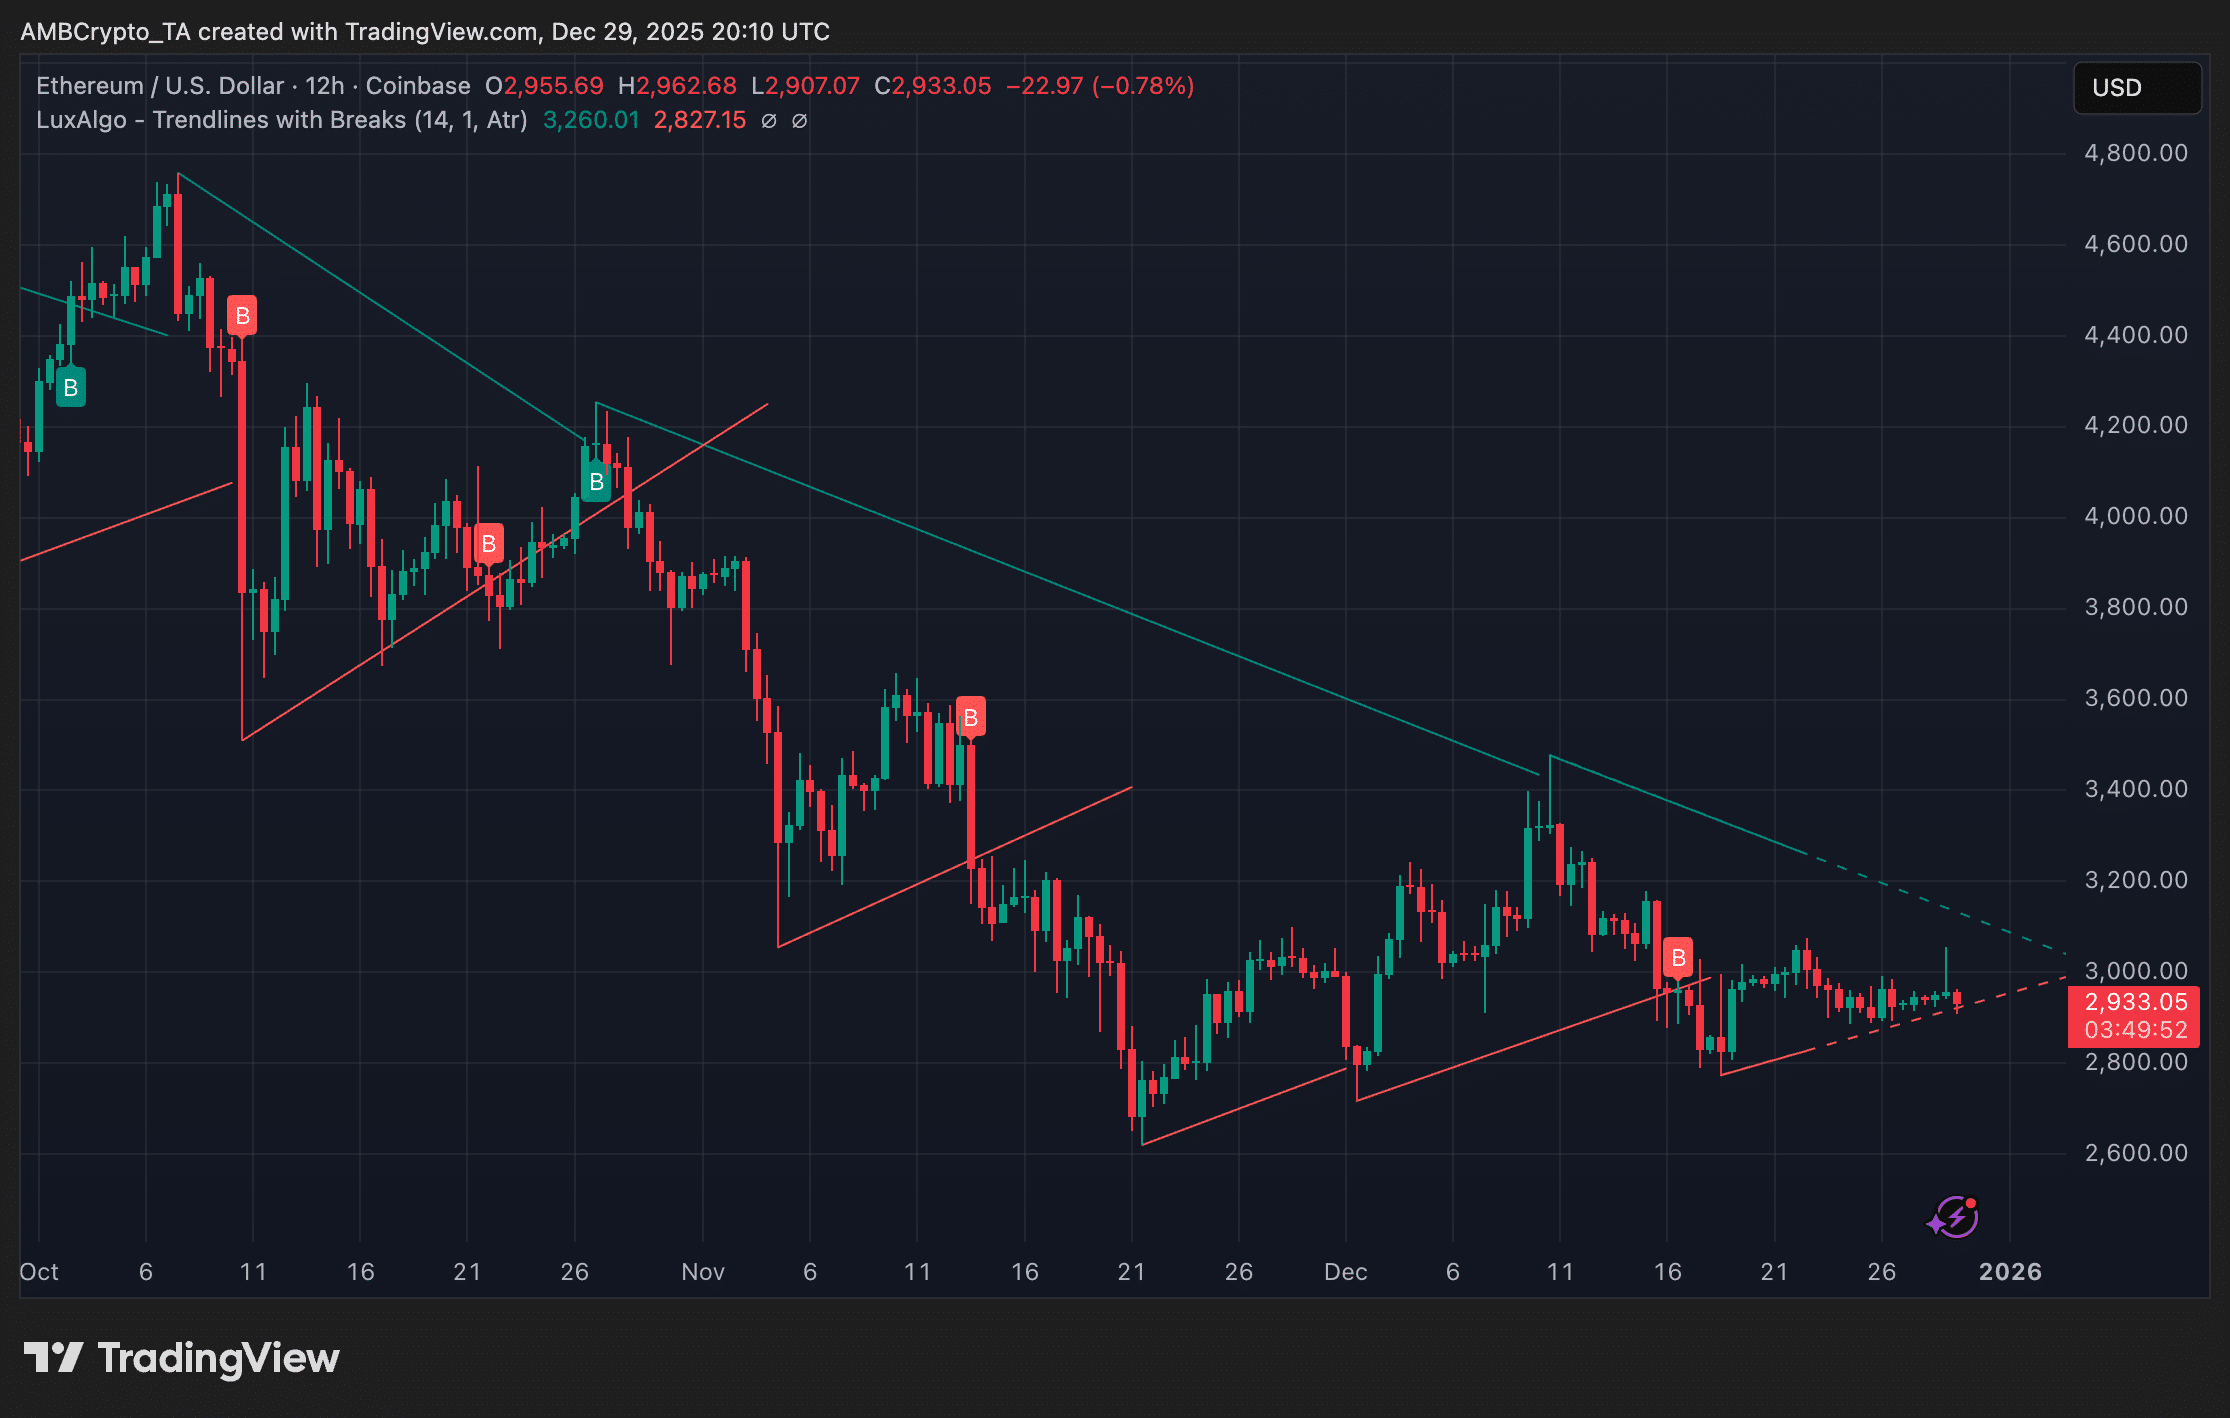The image size is (2230, 1418).
Task: Click the current price label 2,933.05
Action: pos(2135,1002)
